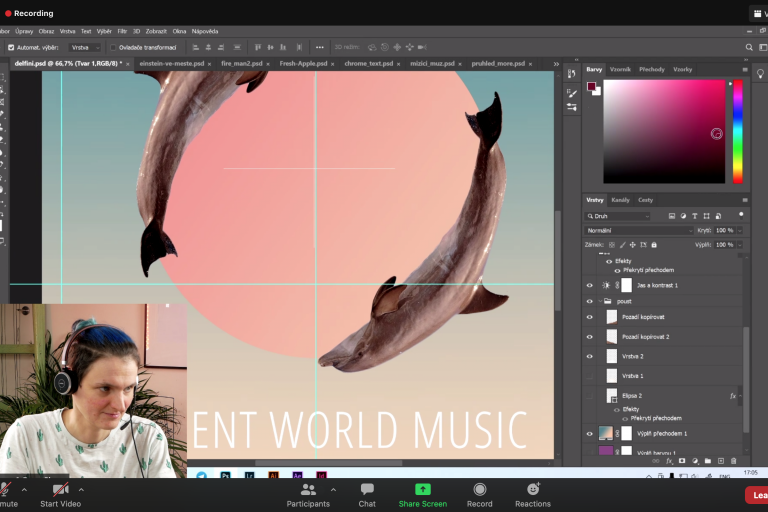This screenshot has height=512, width=768.
Task: Open the Vrstva auto-select dropdown
Action: (84, 47)
